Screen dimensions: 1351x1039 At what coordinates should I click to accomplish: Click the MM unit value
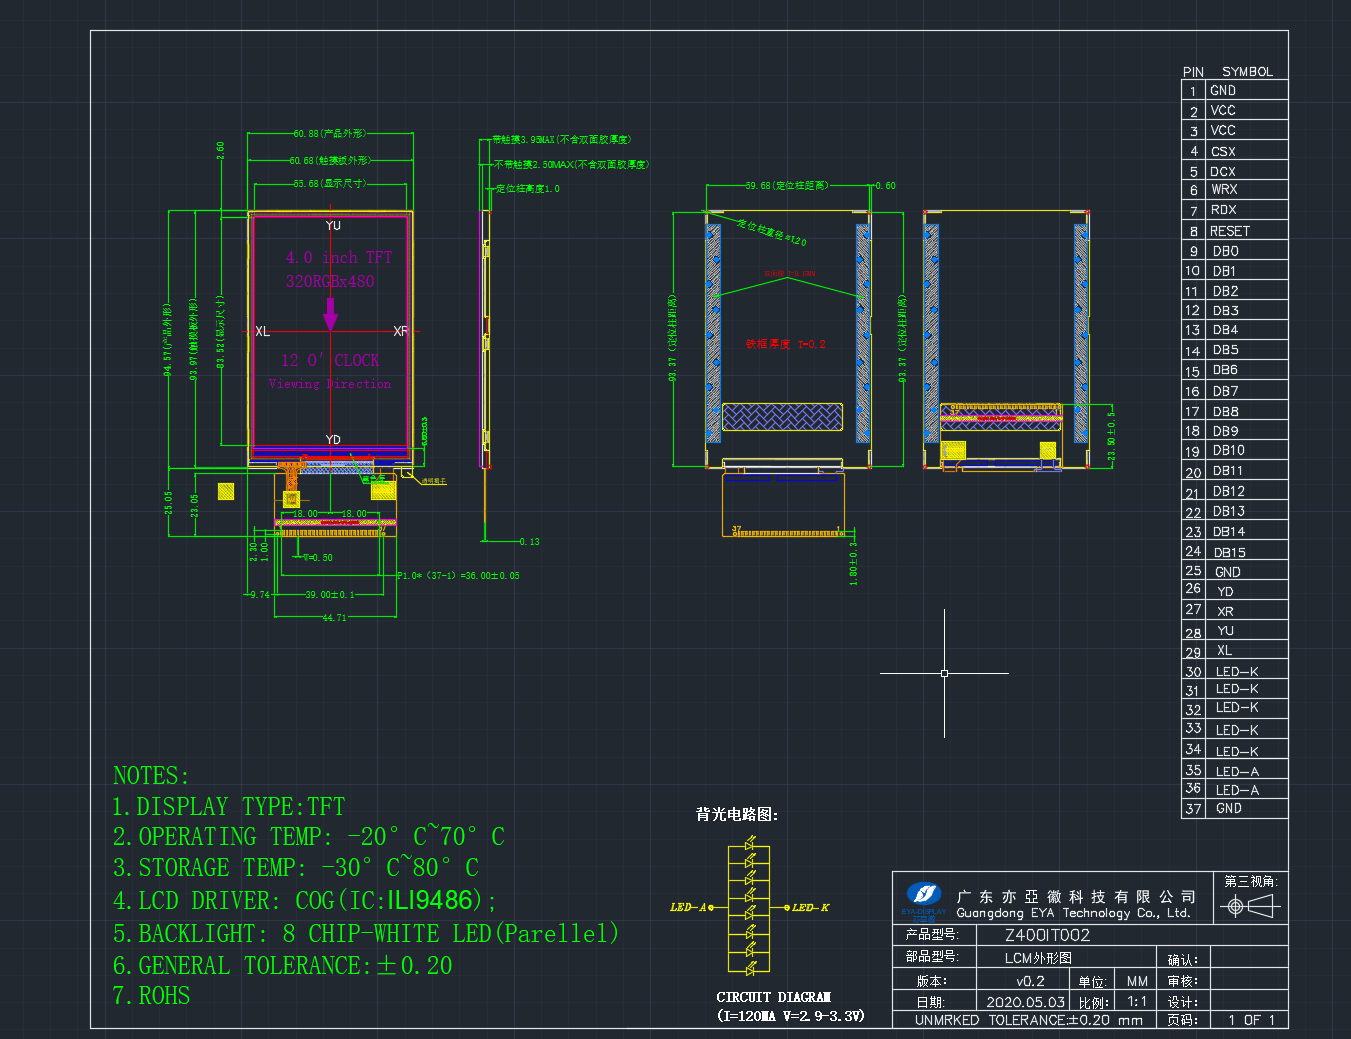[x=1137, y=982]
